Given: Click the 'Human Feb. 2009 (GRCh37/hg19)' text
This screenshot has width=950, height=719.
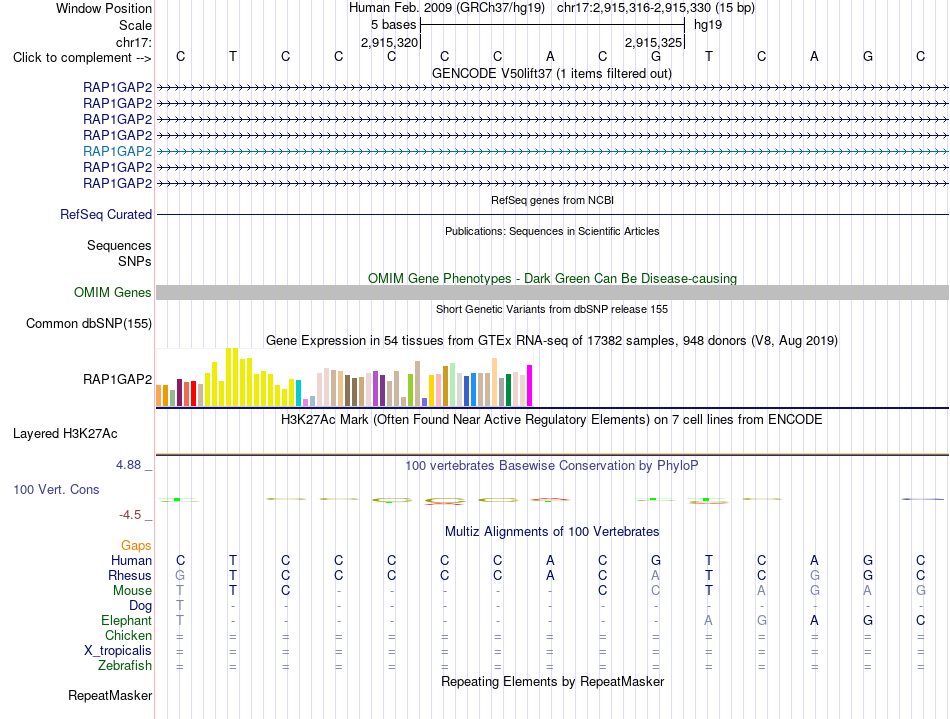Looking at the screenshot, I should pyautogui.click(x=447, y=8).
